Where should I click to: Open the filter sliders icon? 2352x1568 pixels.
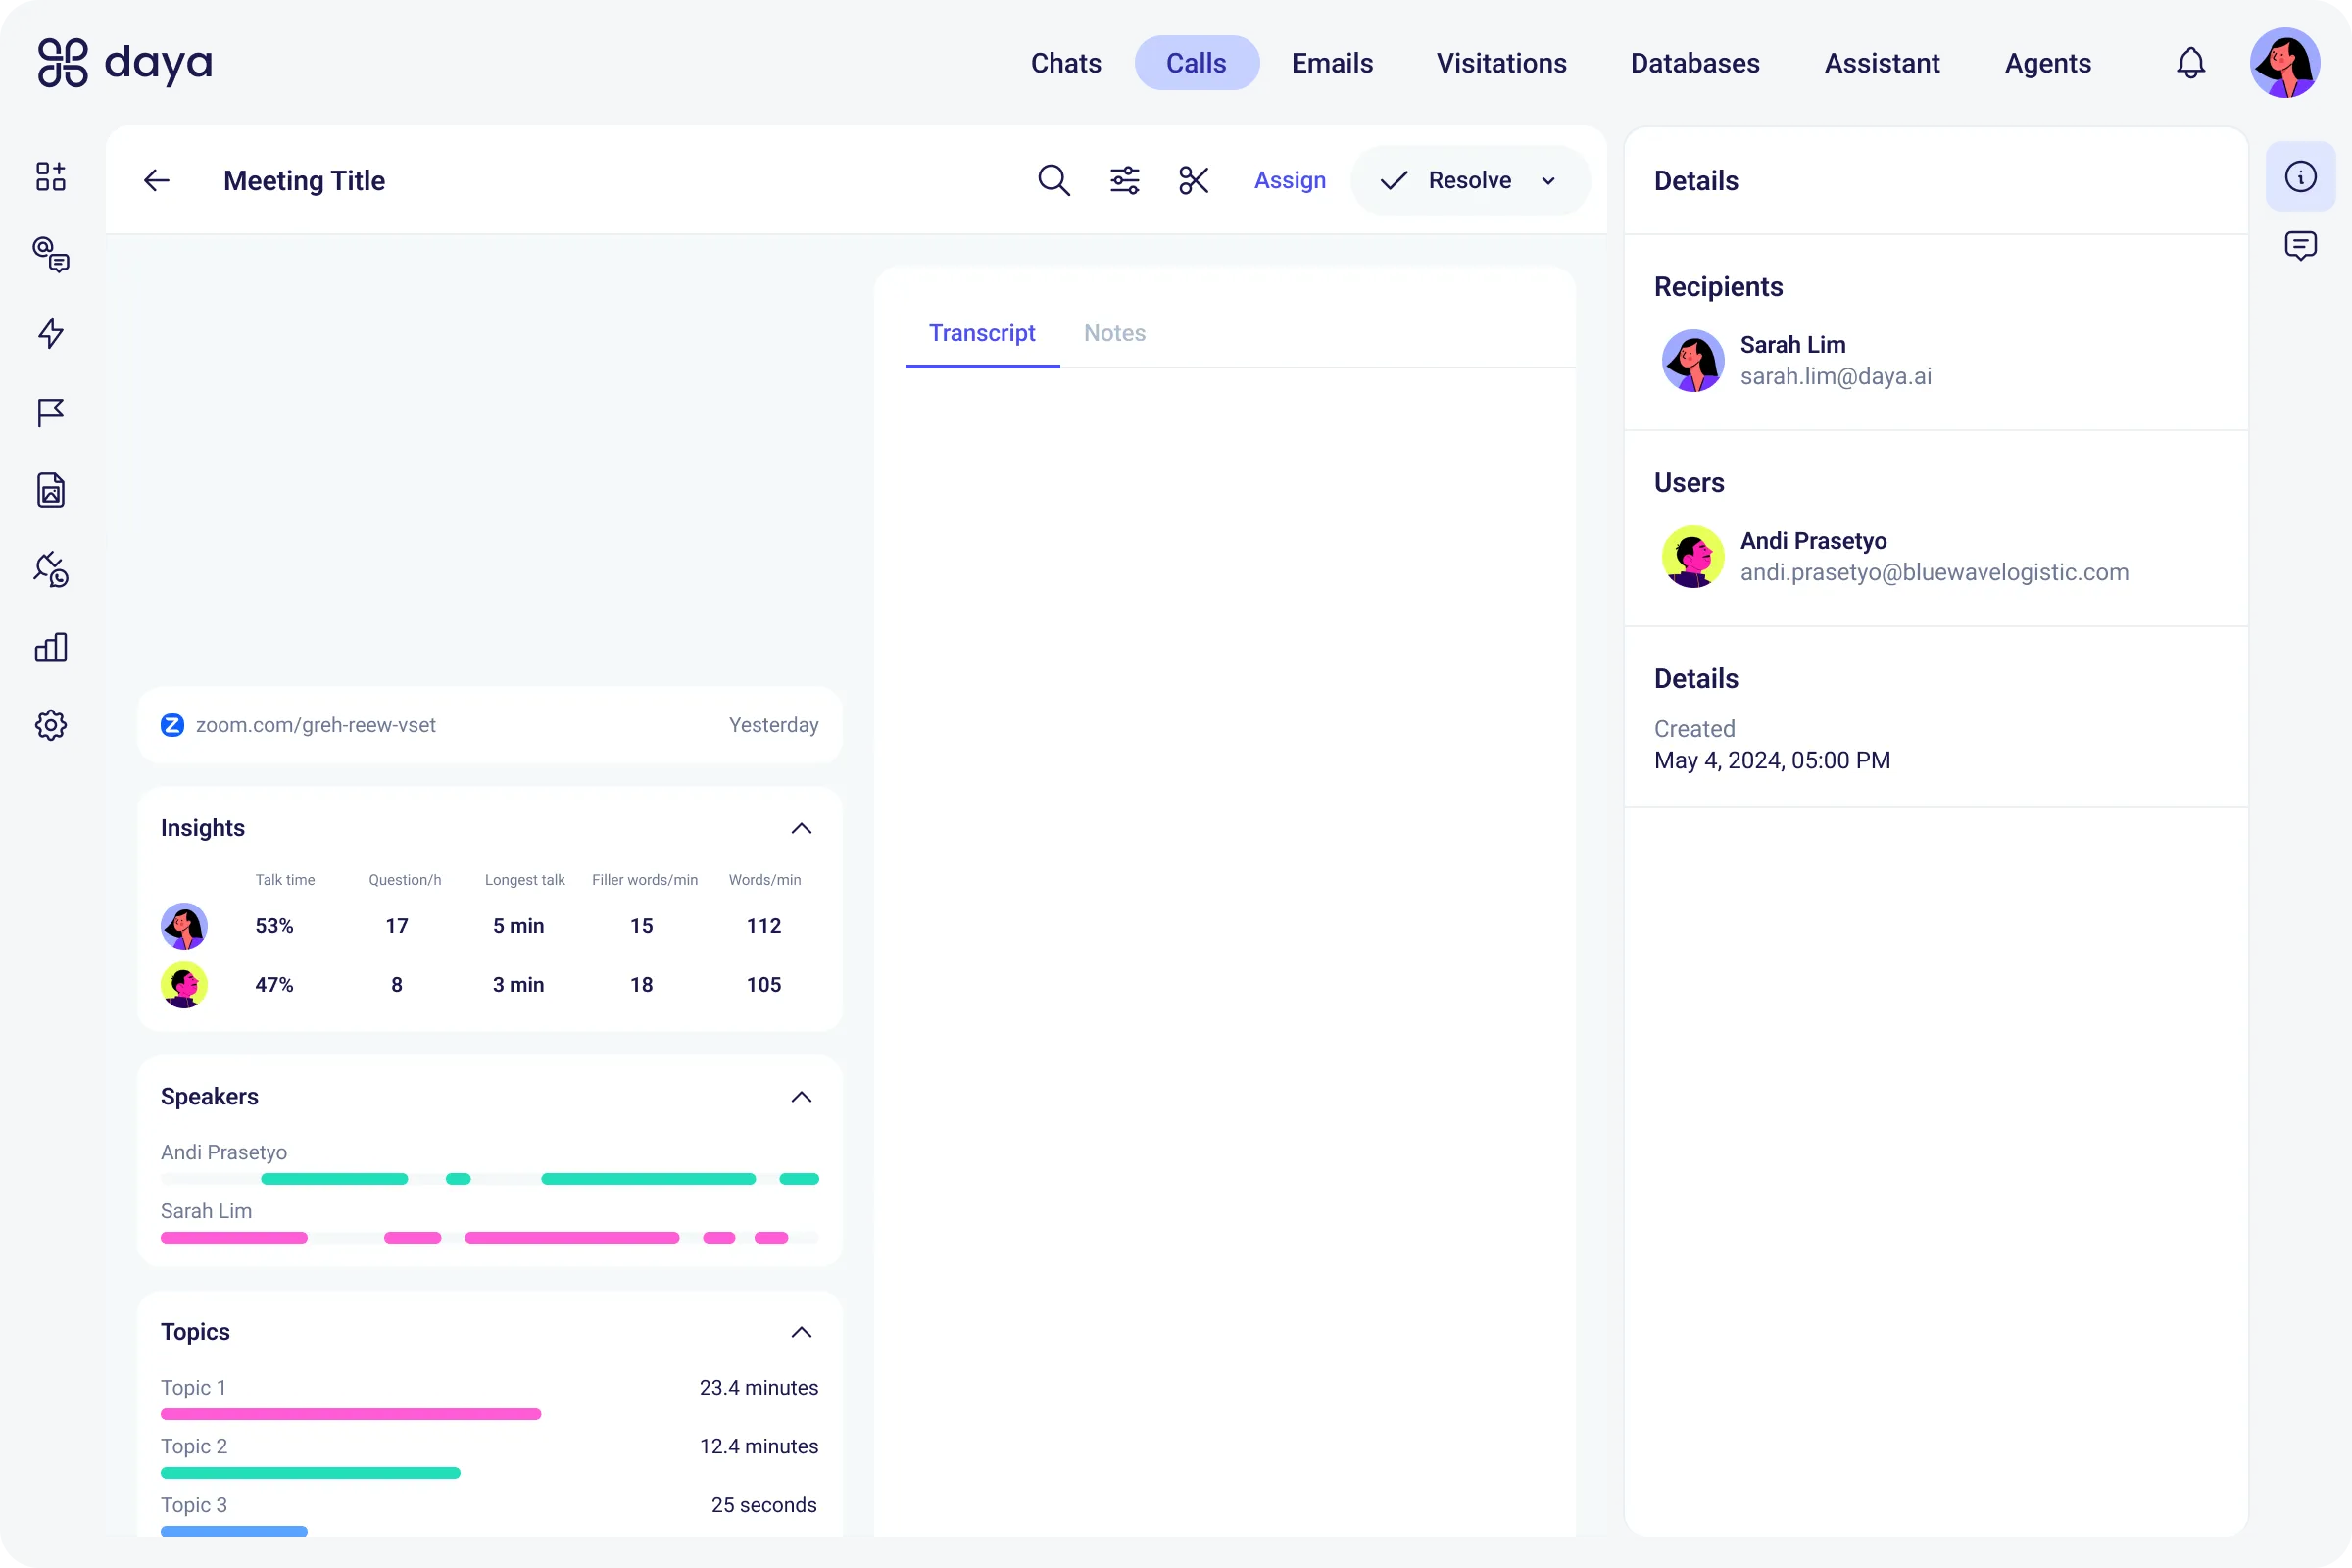pyautogui.click(x=1124, y=180)
